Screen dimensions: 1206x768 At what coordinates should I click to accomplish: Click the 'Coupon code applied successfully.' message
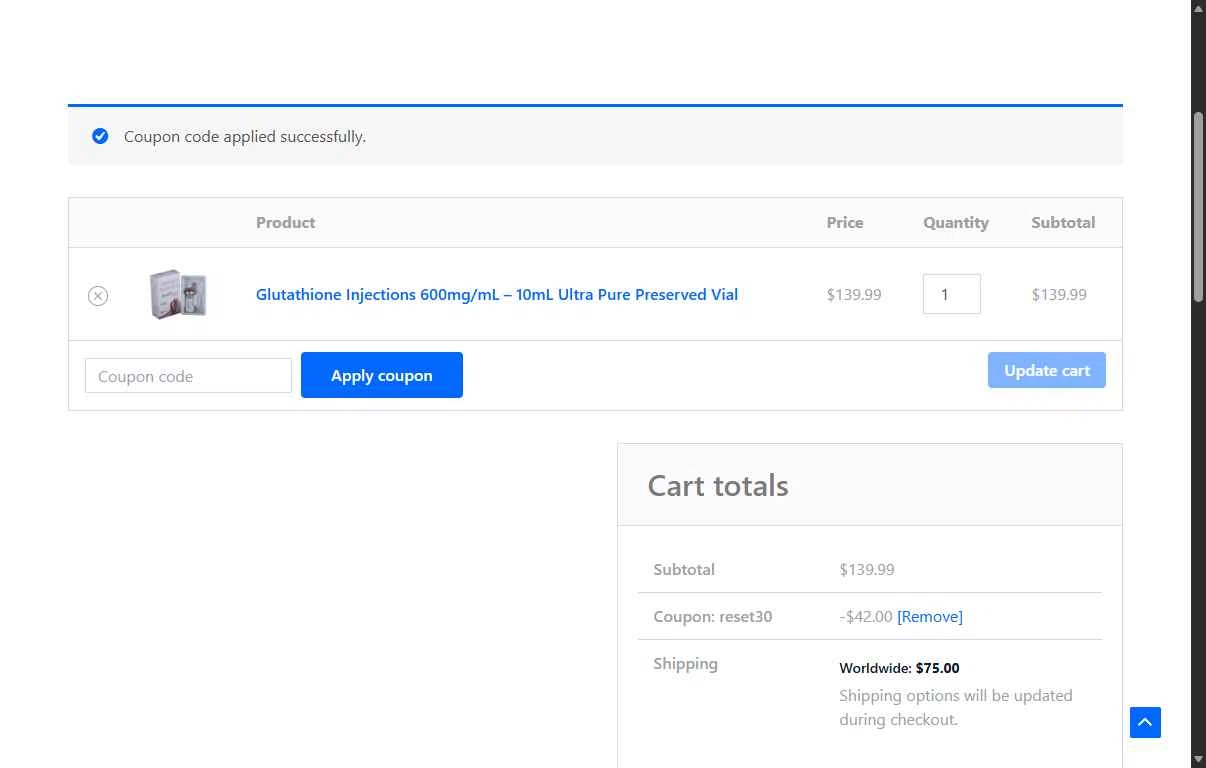click(245, 136)
